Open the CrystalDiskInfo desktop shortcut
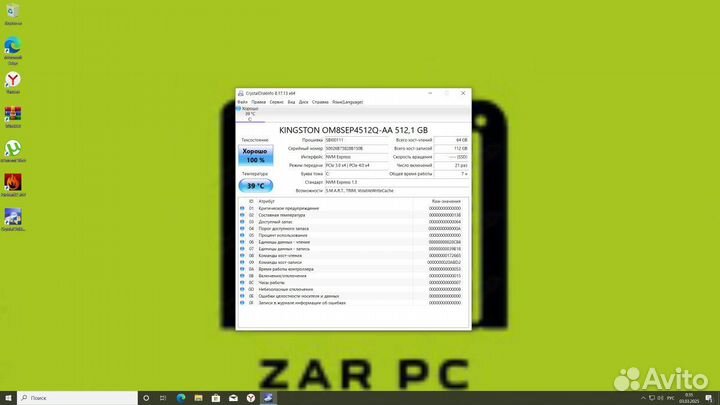 pyautogui.click(x=13, y=219)
